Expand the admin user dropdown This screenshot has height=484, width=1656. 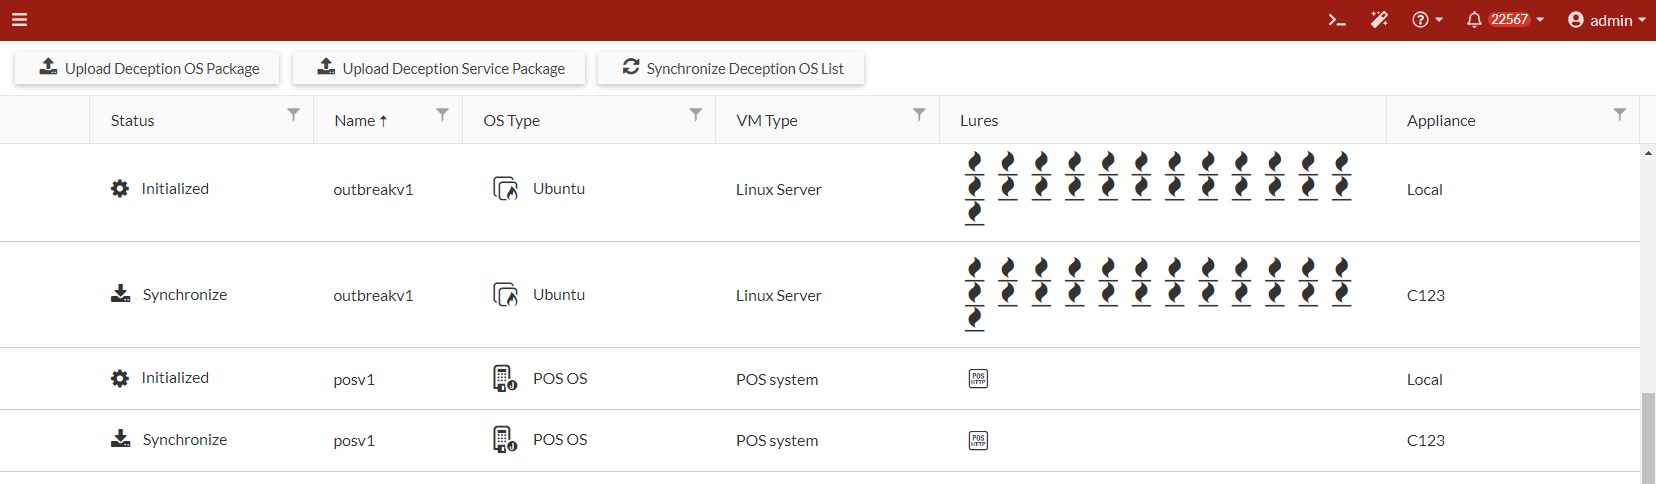click(1606, 20)
